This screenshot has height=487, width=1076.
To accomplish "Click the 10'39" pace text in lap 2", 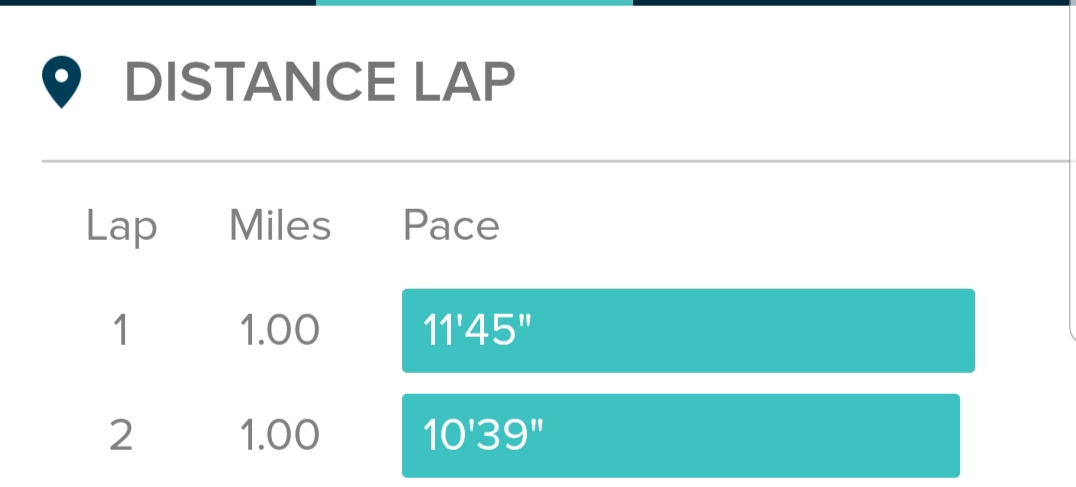I will [x=476, y=436].
